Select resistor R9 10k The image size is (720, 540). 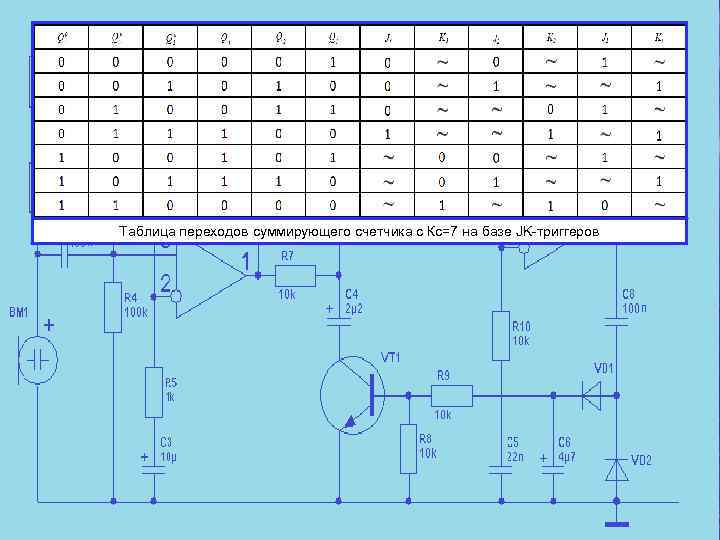452,395
